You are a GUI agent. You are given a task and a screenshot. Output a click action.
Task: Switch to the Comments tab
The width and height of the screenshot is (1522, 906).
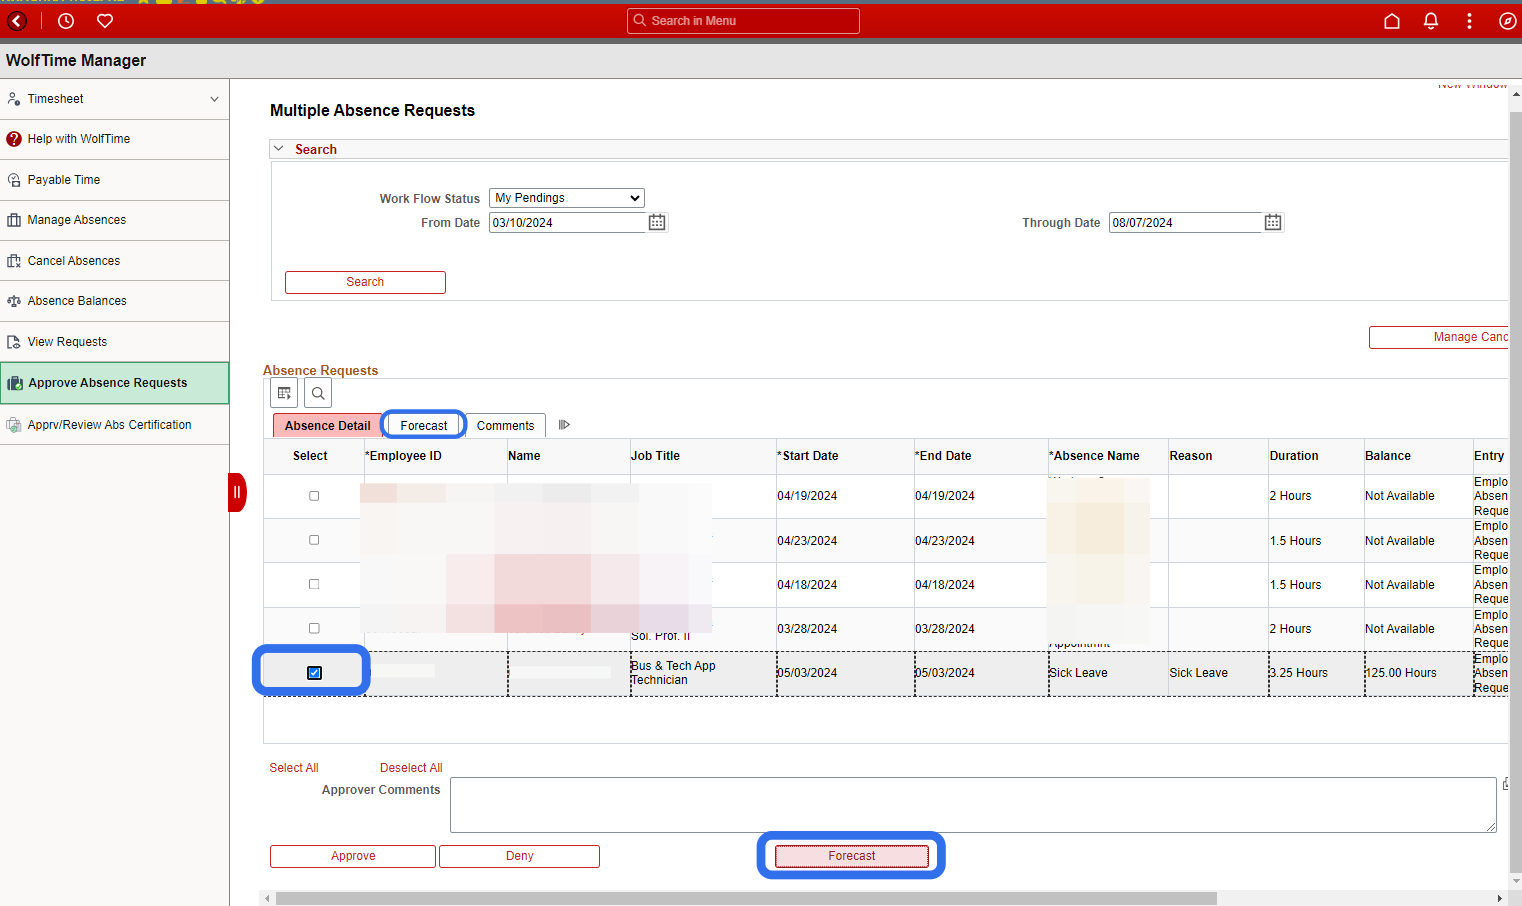505,426
